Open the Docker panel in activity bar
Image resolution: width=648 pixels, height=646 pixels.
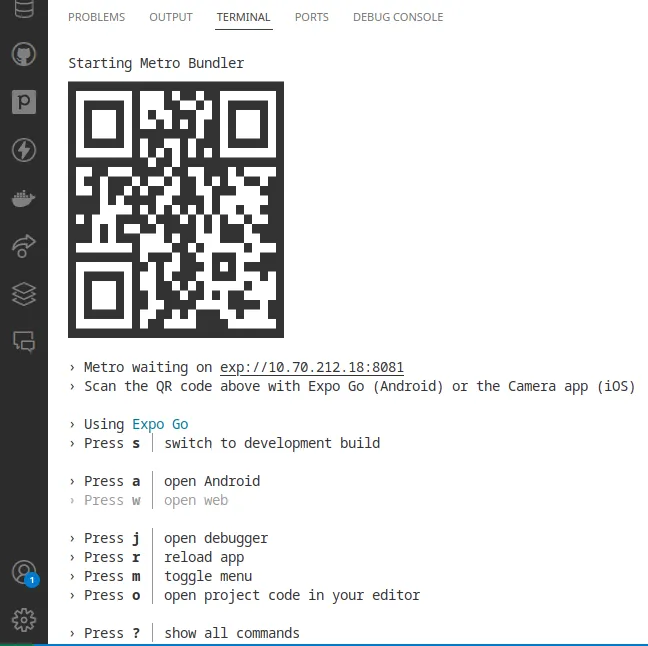[24, 198]
